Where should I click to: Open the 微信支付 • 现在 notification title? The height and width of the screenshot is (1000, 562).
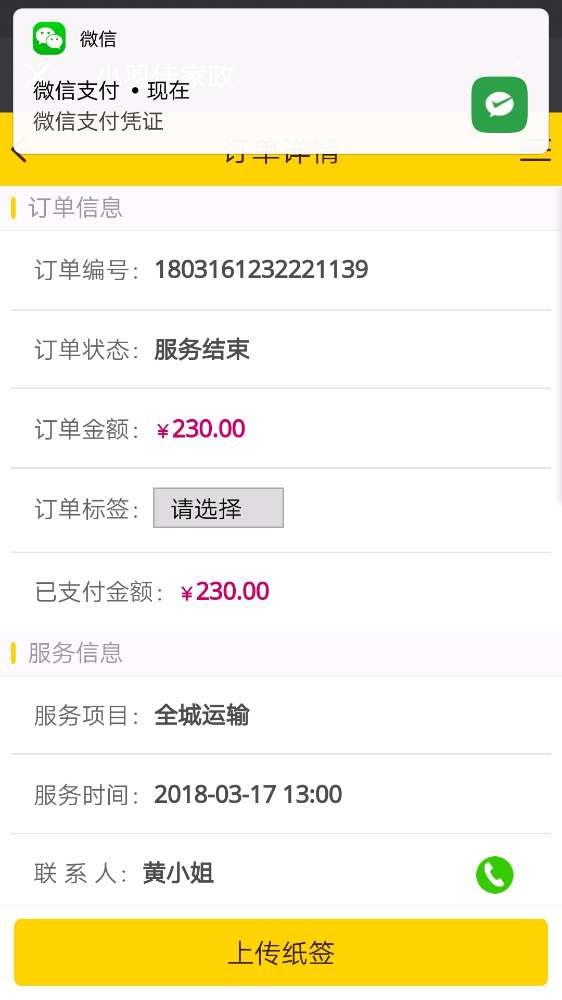[x=112, y=91]
